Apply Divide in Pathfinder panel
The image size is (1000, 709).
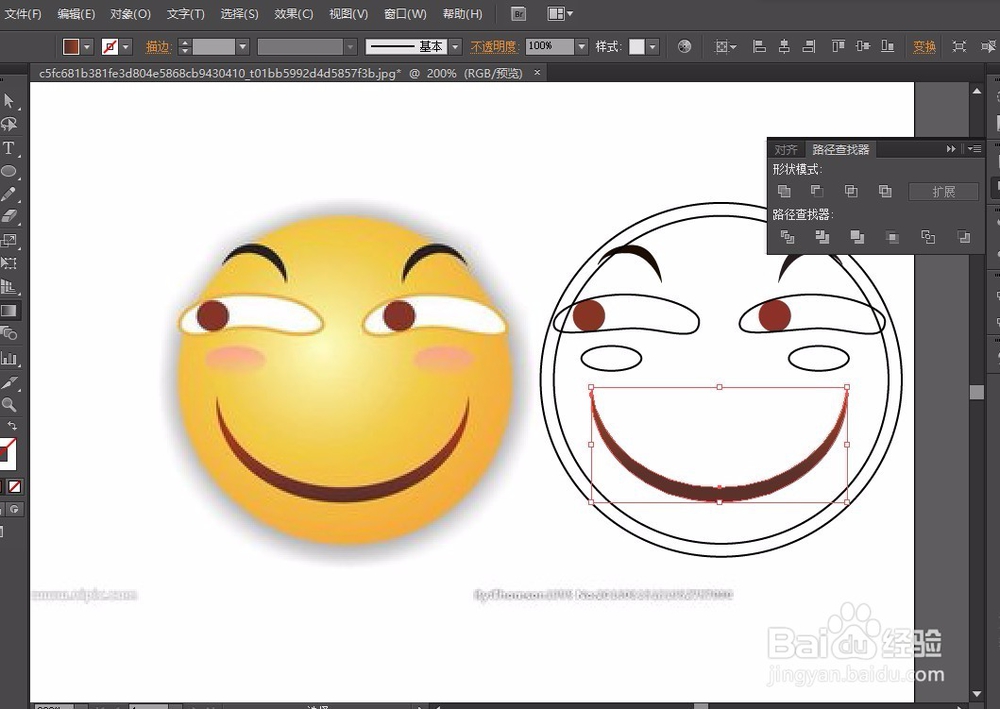pos(788,237)
